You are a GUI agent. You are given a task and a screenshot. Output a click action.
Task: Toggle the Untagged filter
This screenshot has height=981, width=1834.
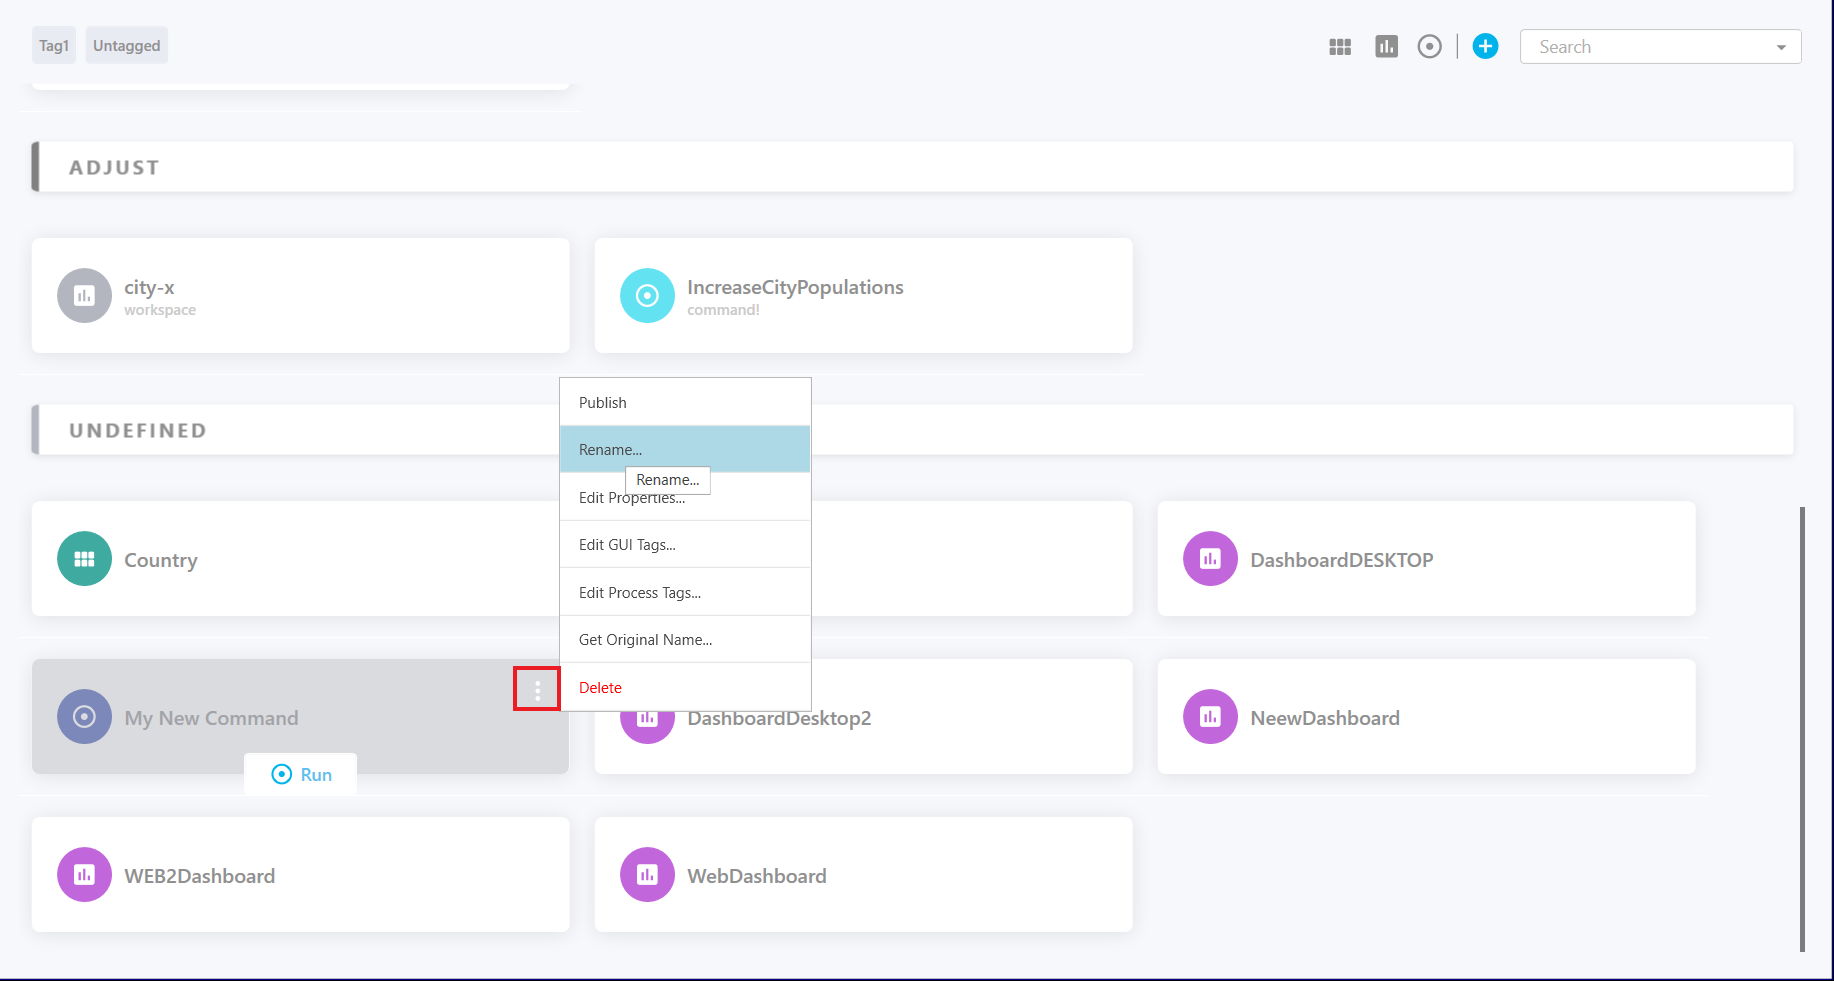(126, 45)
